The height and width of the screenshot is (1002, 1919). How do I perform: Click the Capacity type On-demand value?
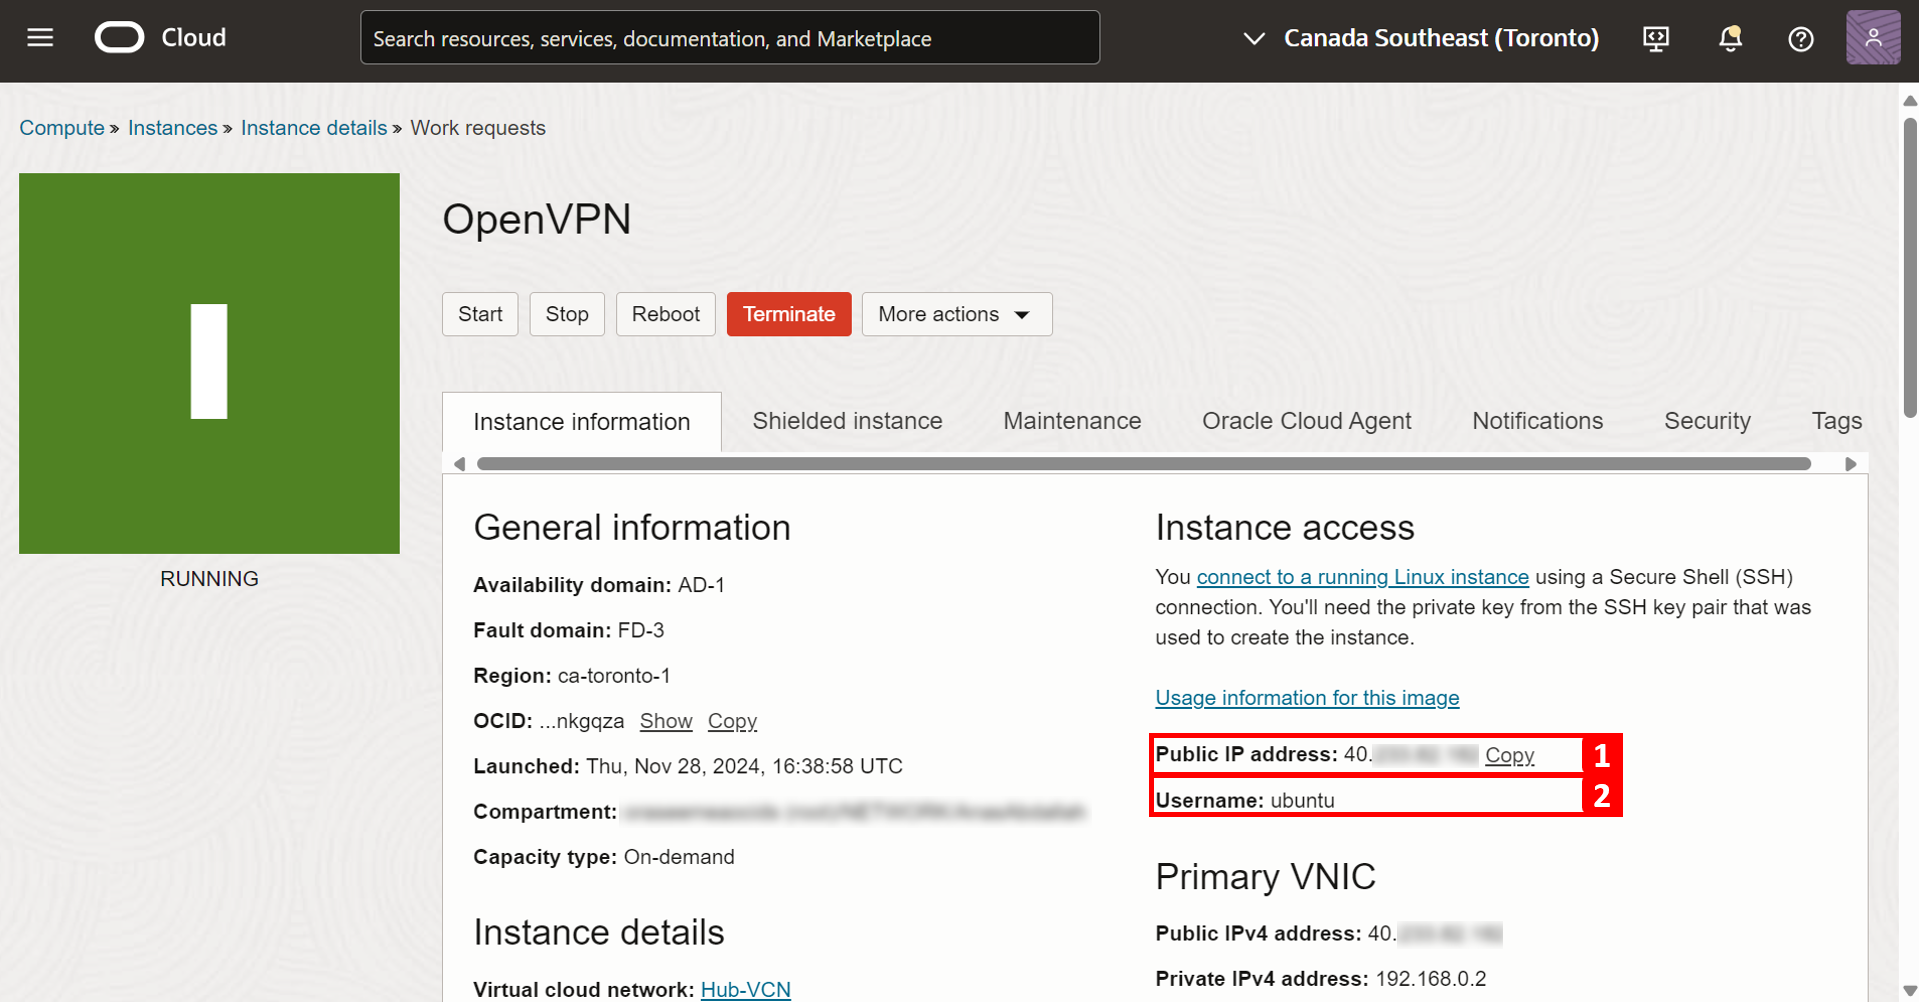[x=679, y=857]
